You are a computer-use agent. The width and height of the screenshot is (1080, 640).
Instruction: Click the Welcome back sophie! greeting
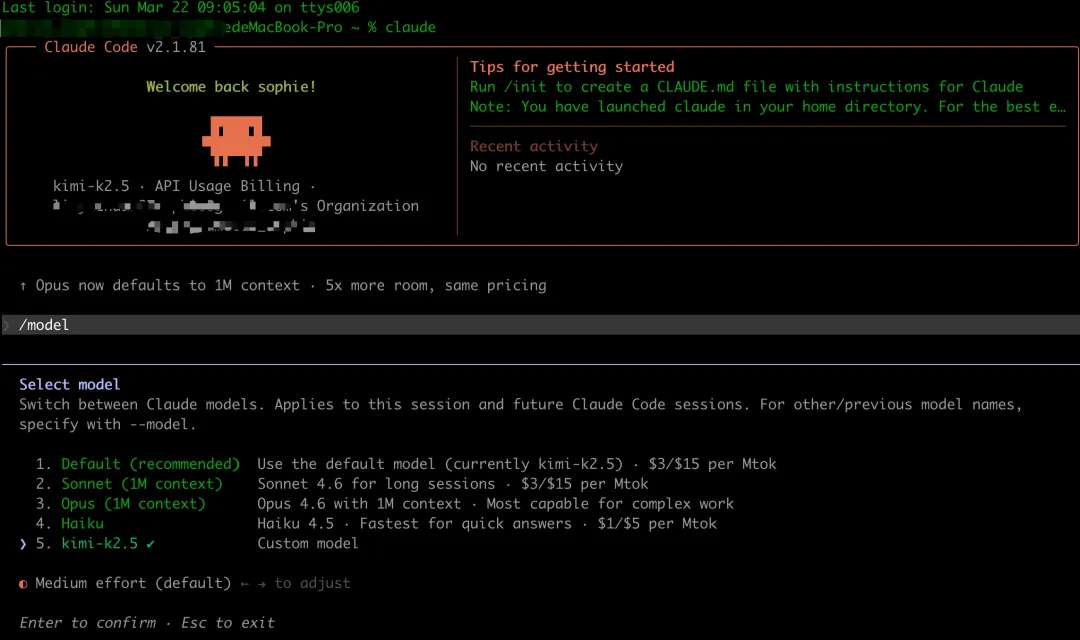231,87
